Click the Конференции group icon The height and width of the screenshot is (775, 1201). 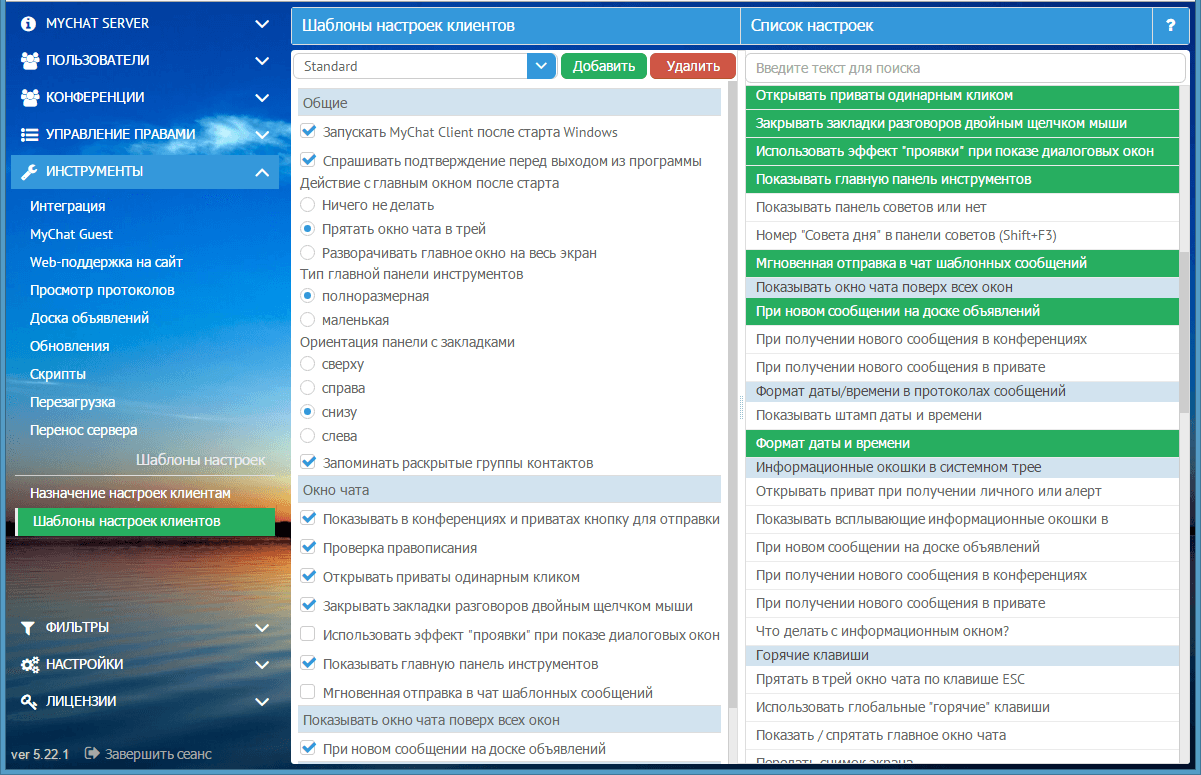pos(29,97)
